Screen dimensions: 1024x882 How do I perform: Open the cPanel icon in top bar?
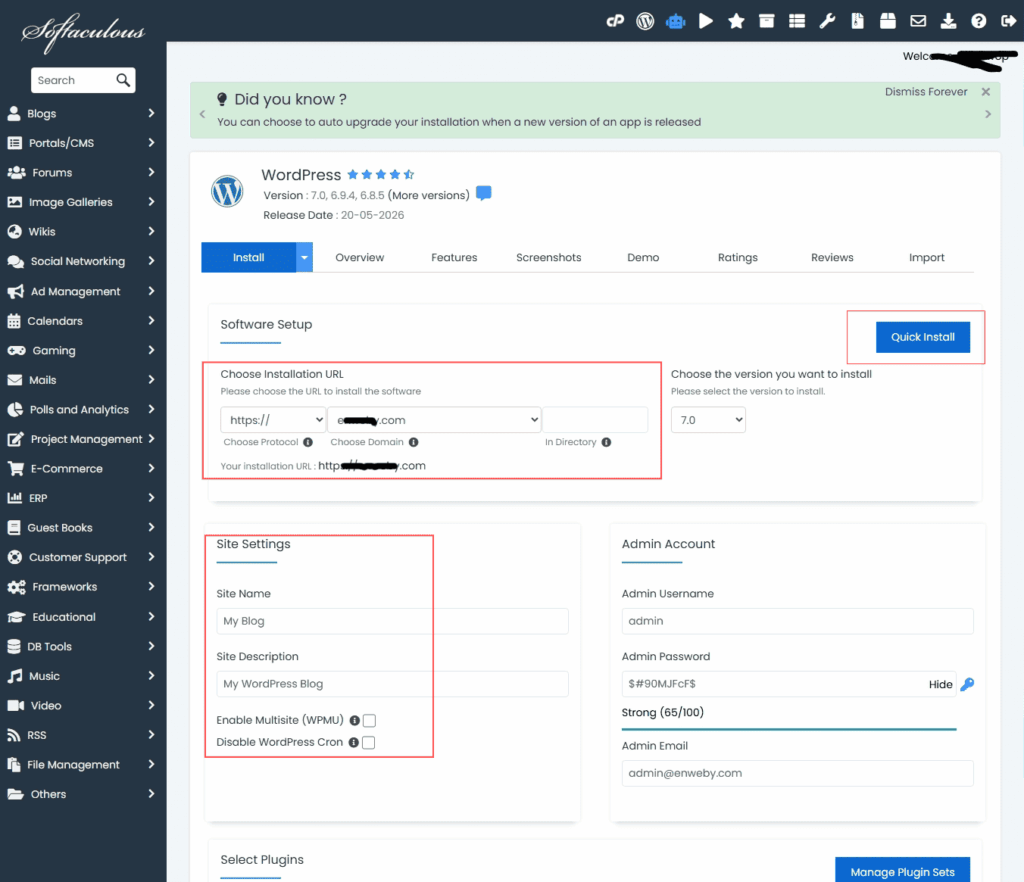click(615, 22)
